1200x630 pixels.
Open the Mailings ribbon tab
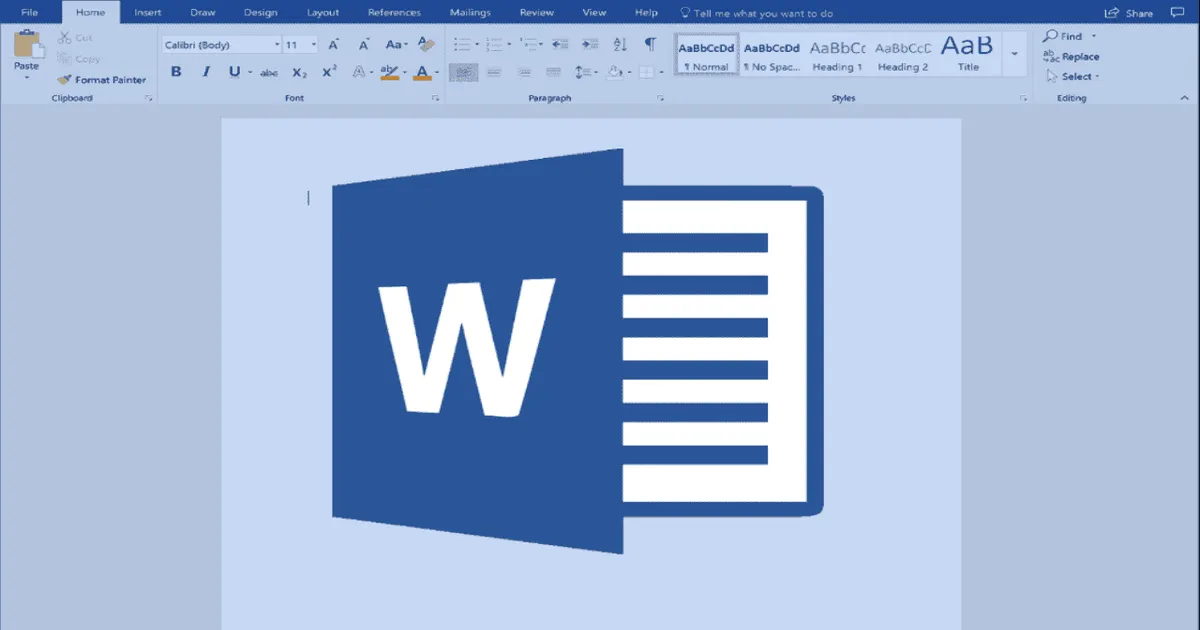(x=470, y=12)
